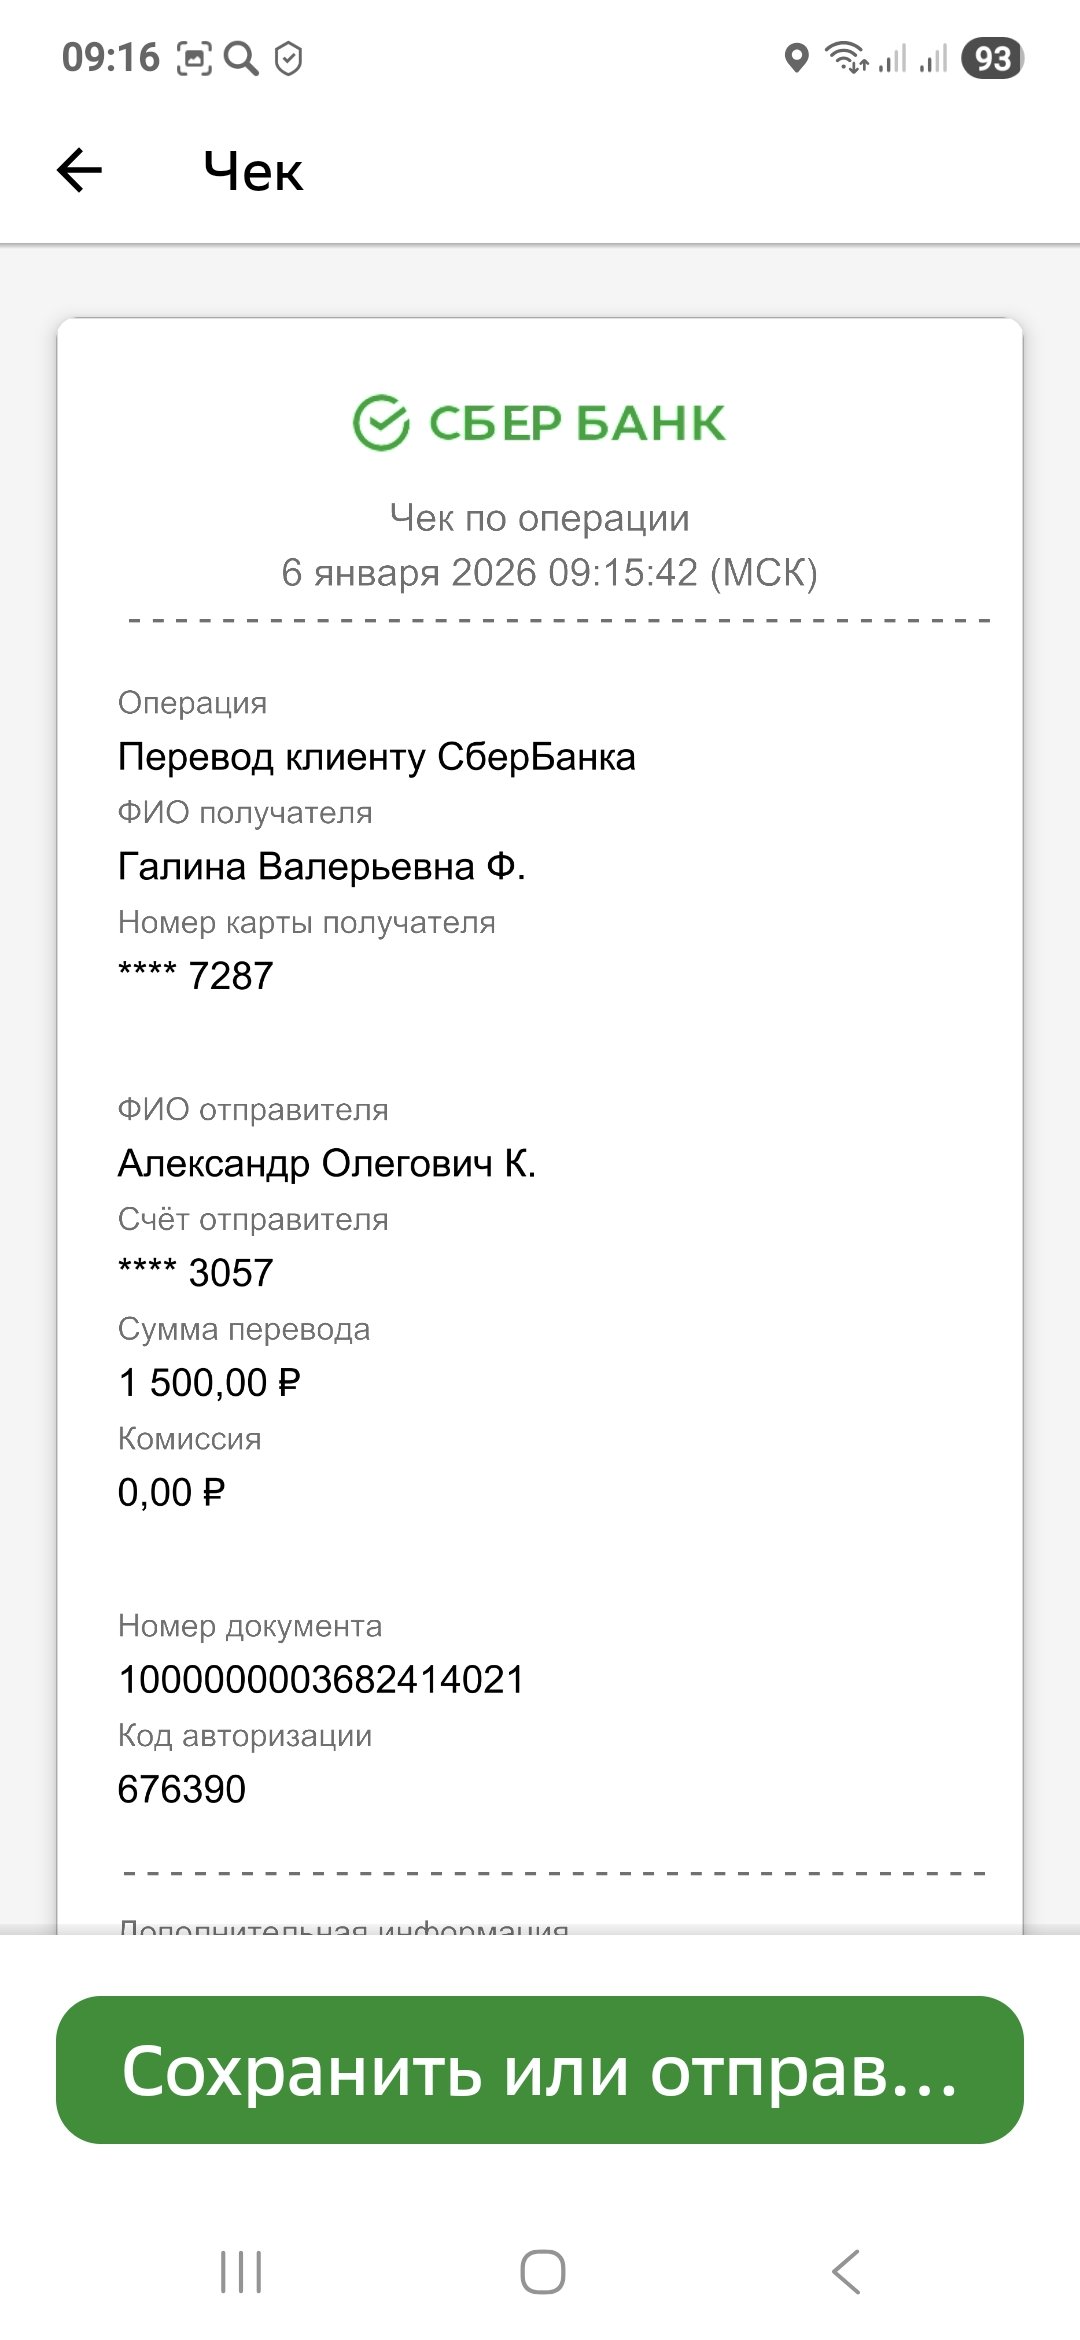Tap the battery level indicator 93
1080x2340 pixels.
pyautogui.click(x=992, y=58)
